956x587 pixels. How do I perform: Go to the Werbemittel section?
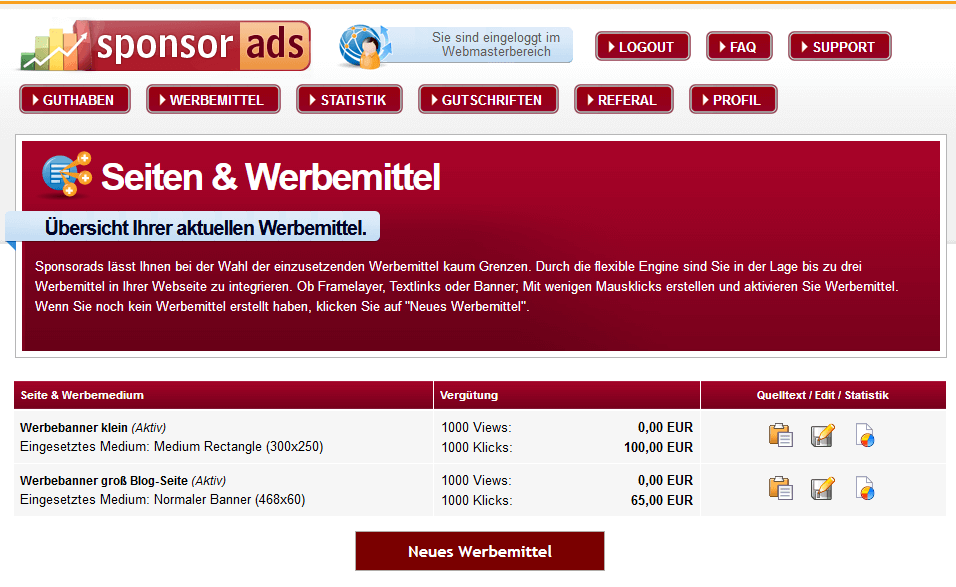coord(213,100)
